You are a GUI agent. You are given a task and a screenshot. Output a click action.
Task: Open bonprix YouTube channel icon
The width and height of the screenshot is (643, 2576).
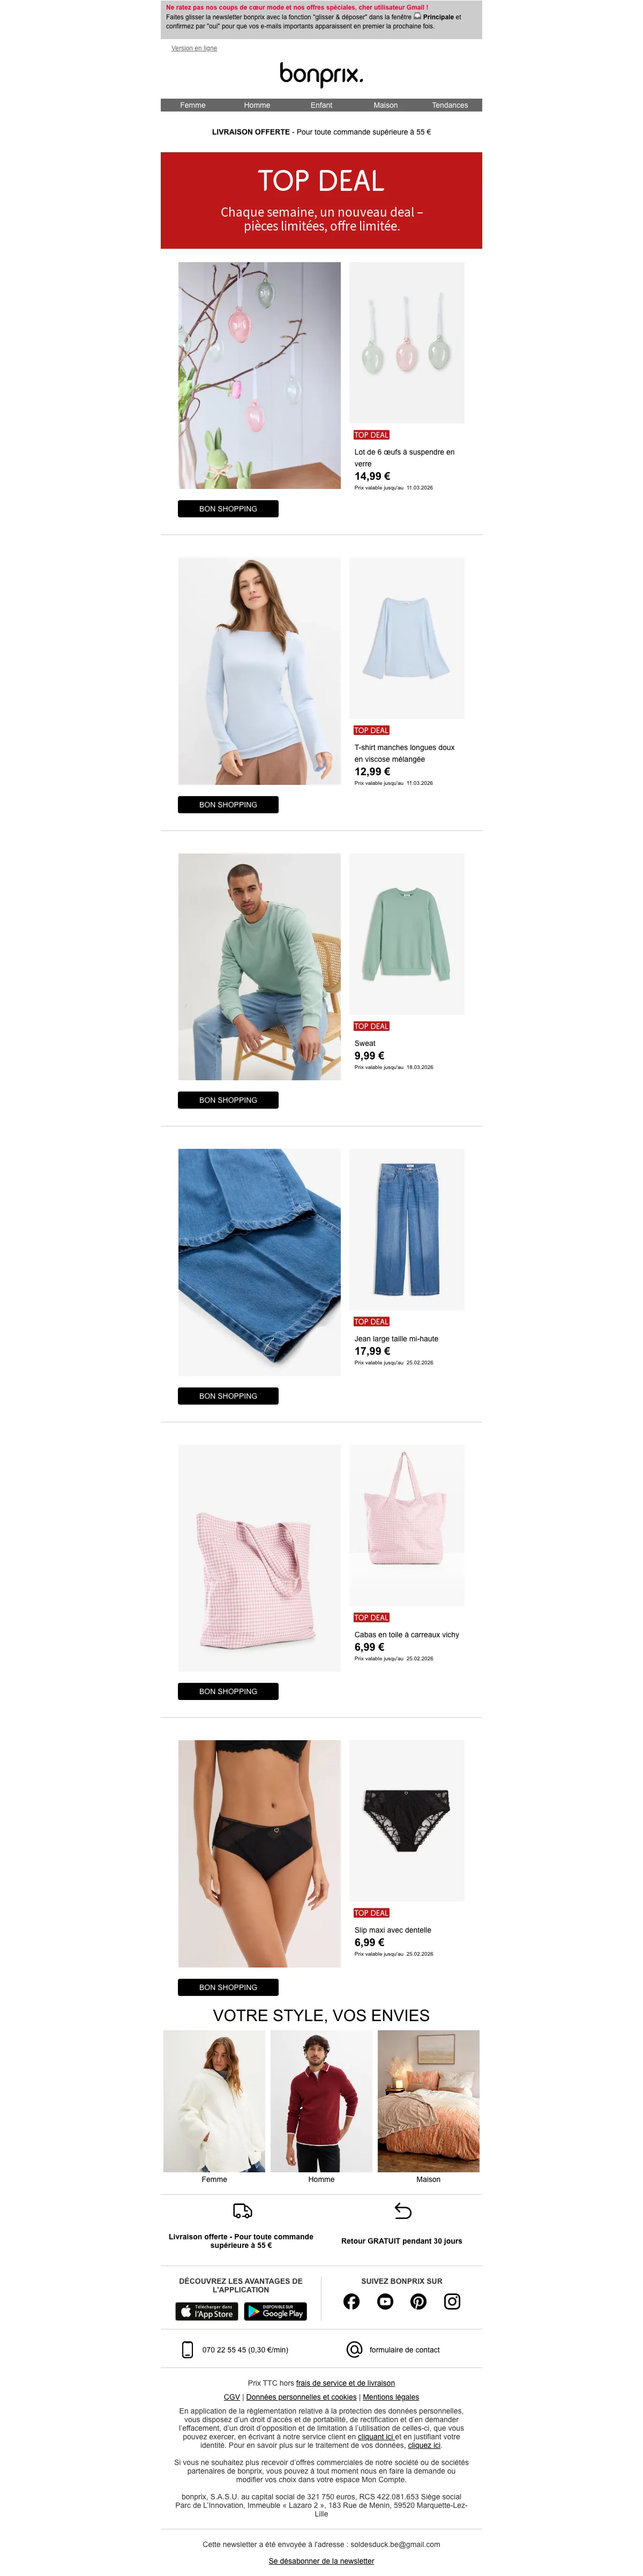(385, 2301)
